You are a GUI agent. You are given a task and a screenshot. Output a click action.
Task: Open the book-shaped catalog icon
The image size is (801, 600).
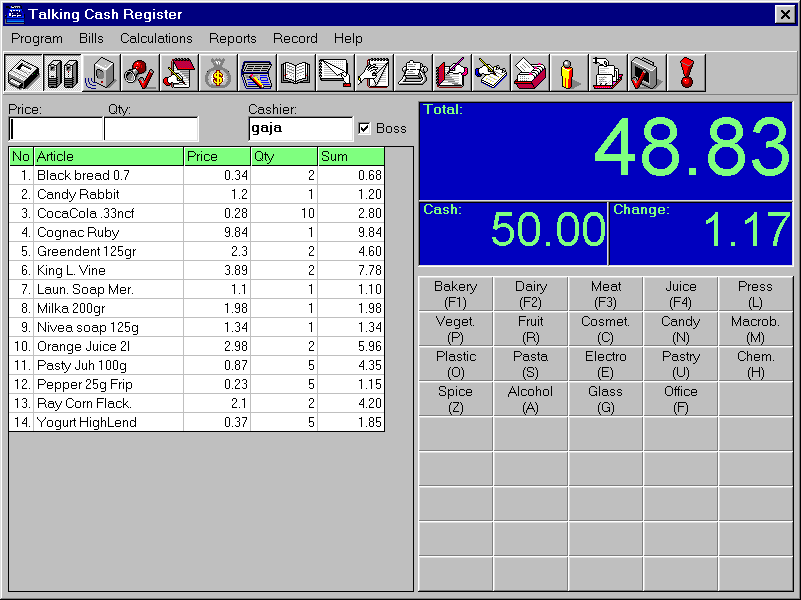click(296, 72)
